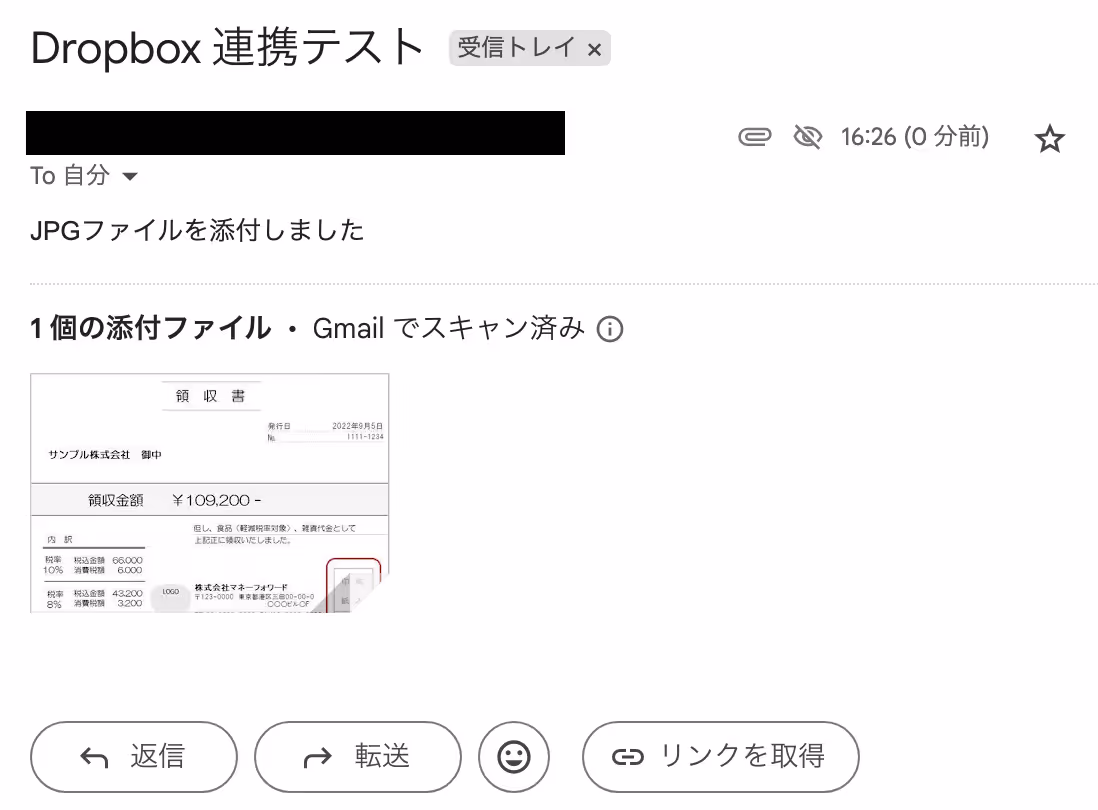
Task: Open the Gmail scan info icon
Action: 609,328
